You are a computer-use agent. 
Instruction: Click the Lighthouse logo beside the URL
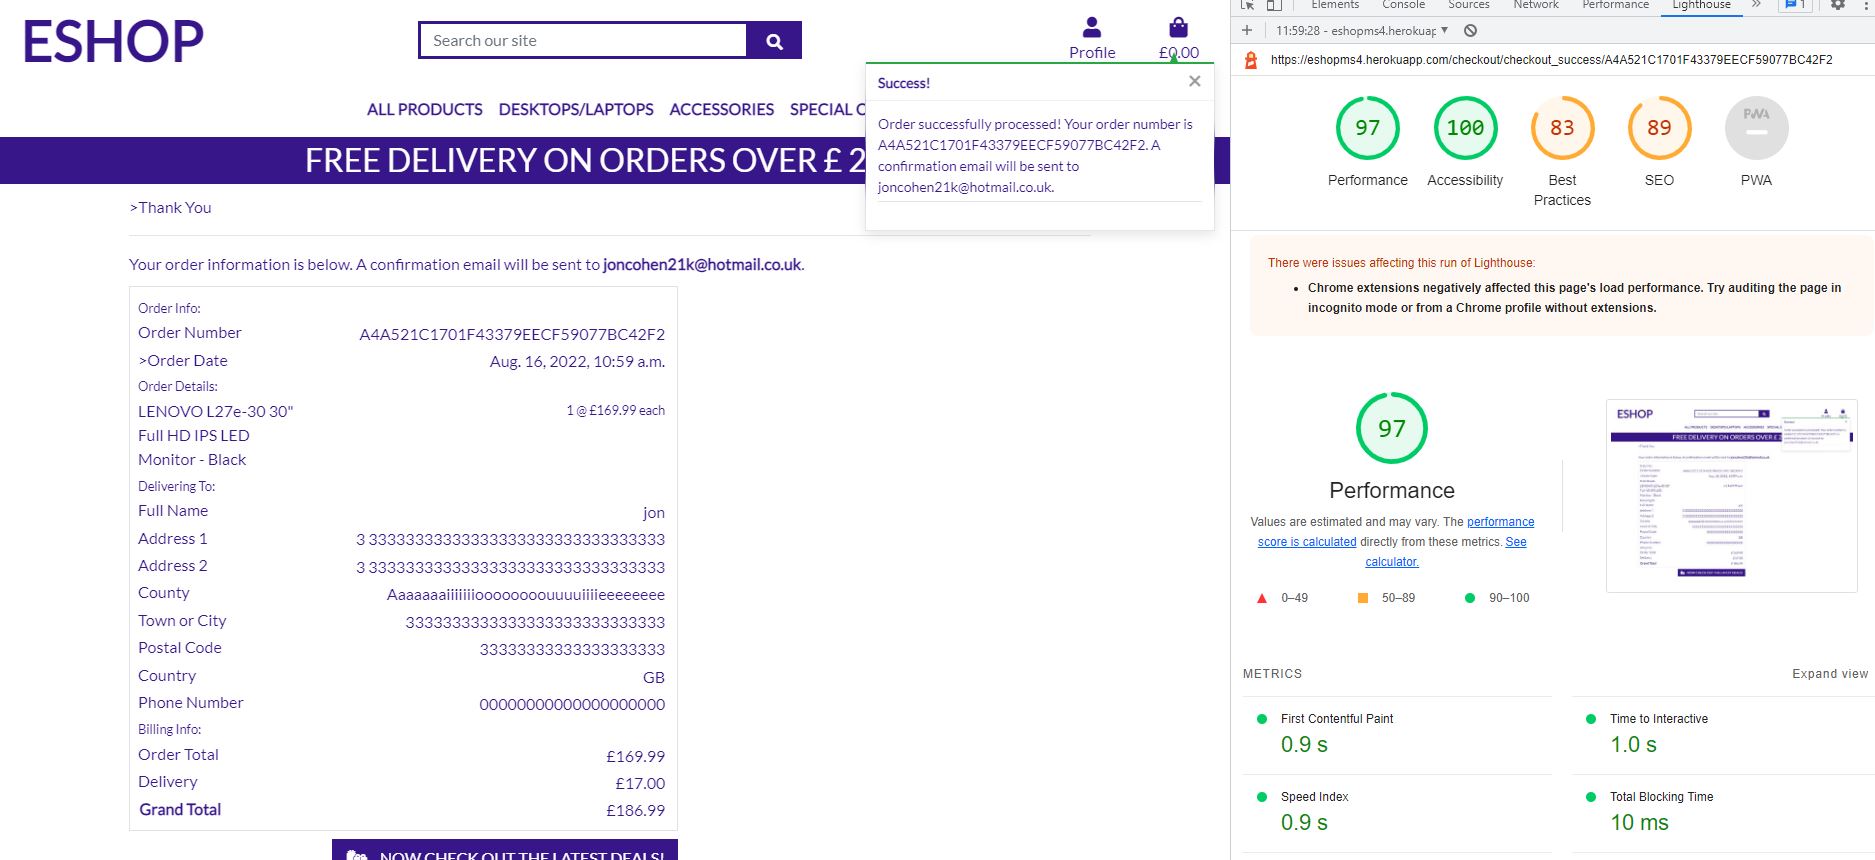click(1250, 60)
